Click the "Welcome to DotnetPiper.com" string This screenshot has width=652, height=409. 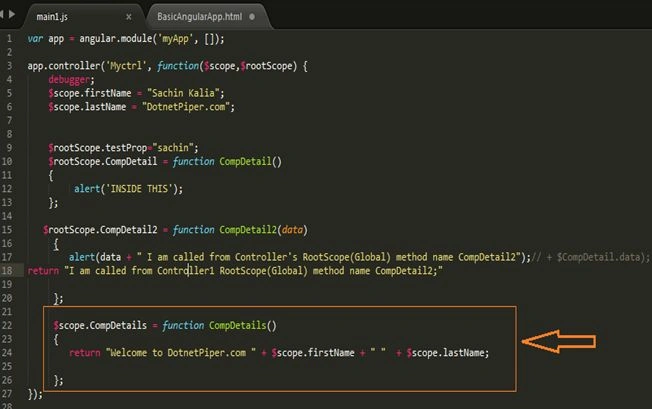180,353
